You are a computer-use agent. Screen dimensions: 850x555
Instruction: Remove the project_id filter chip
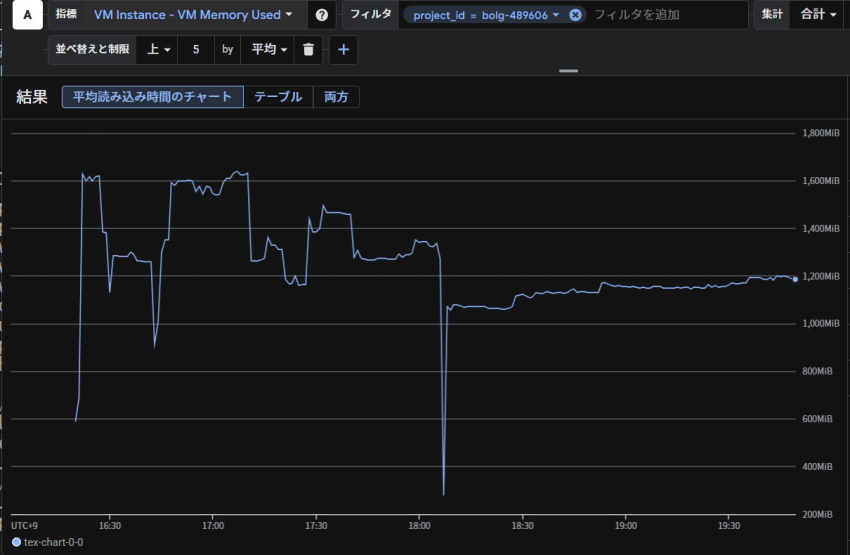[575, 15]
